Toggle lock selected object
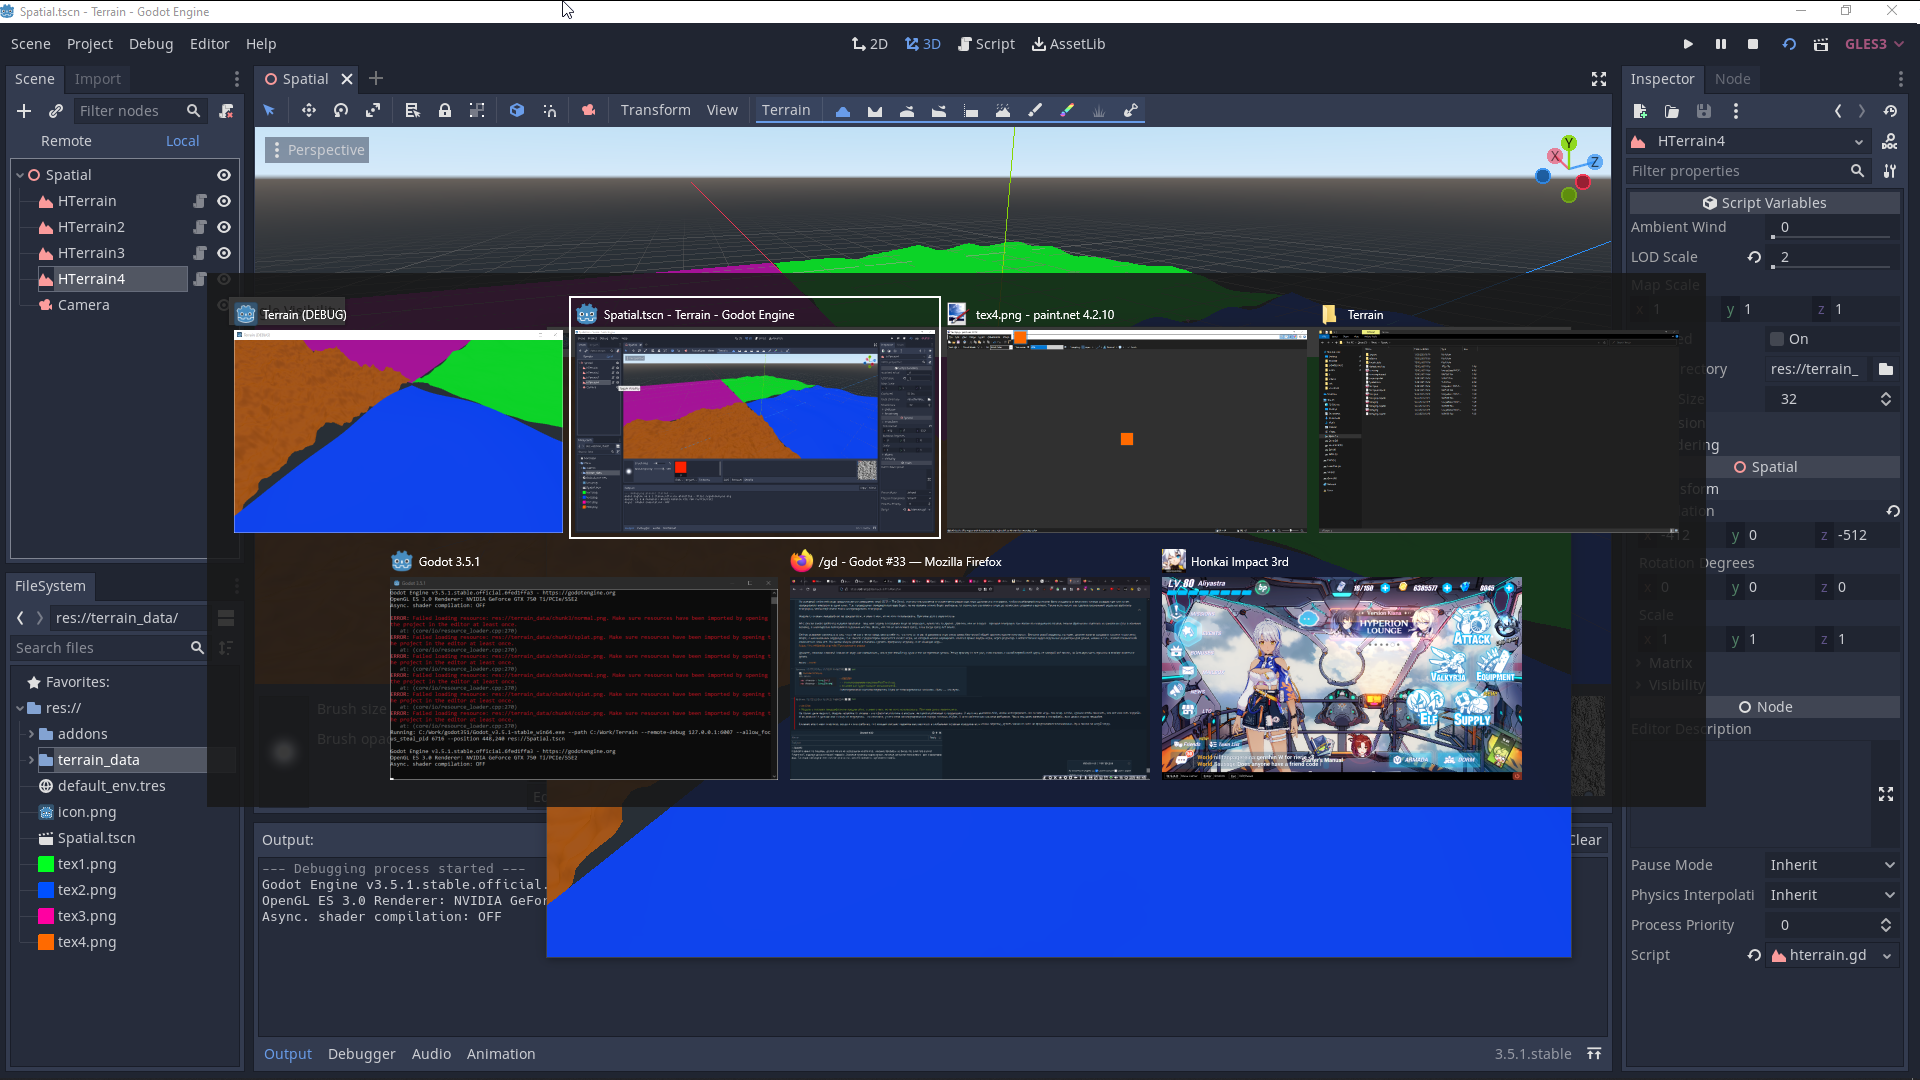This screenshot has width=1920, height=1080. point(445,111)
